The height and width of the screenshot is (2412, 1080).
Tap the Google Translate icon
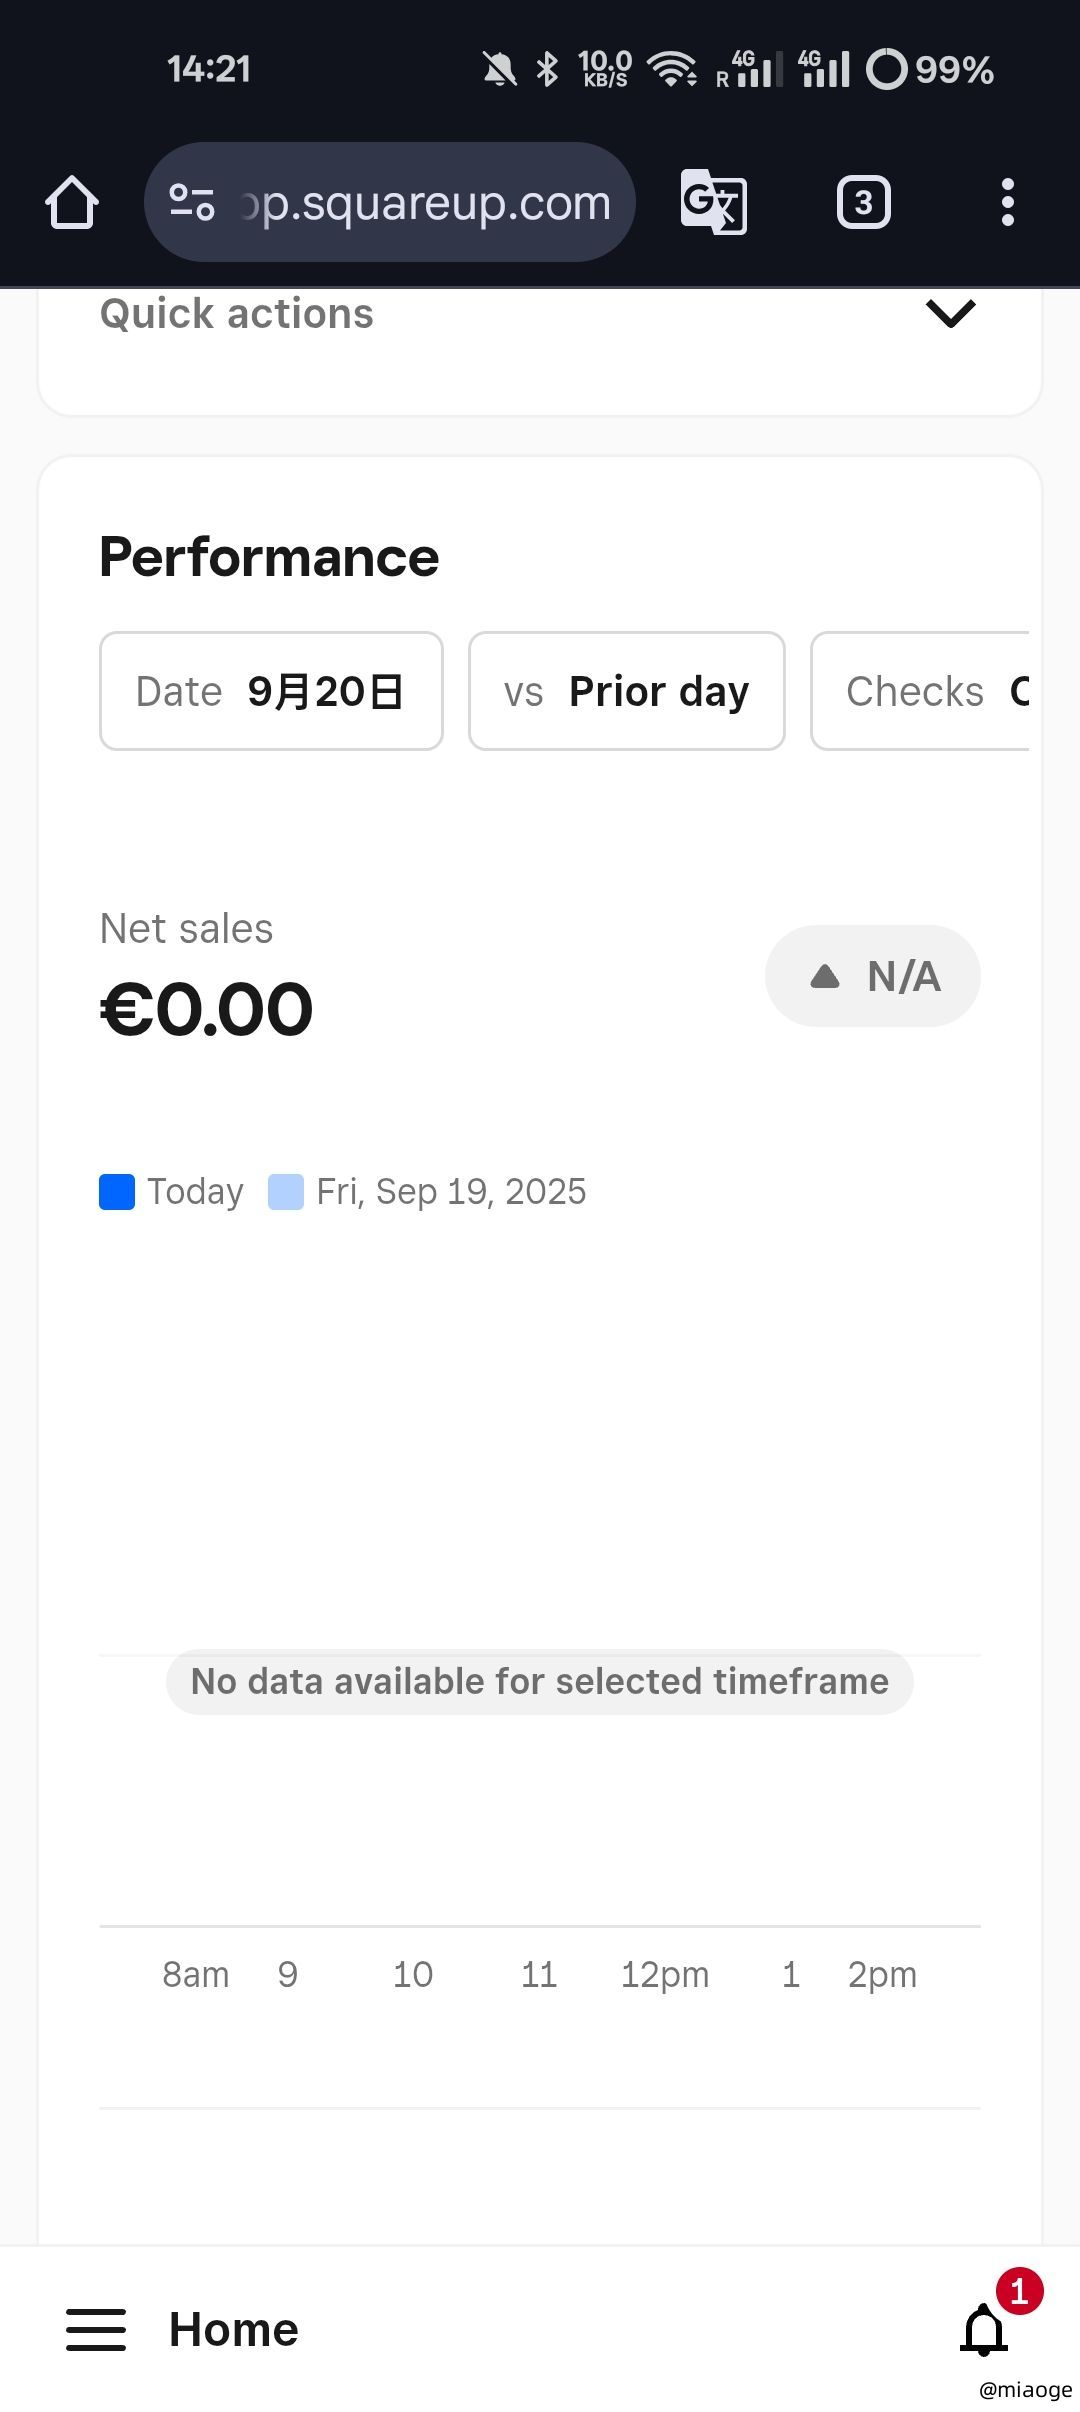point(713,203)
